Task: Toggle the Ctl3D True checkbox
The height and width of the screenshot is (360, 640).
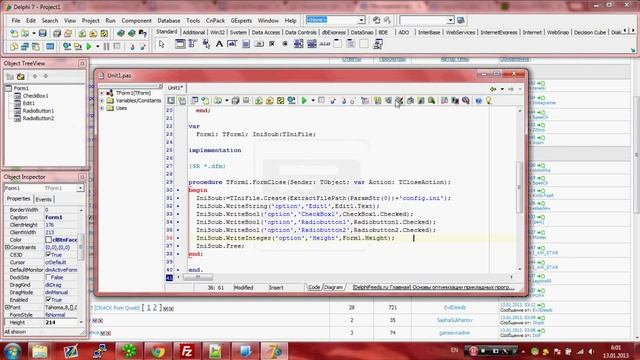Action: point(48,255)
